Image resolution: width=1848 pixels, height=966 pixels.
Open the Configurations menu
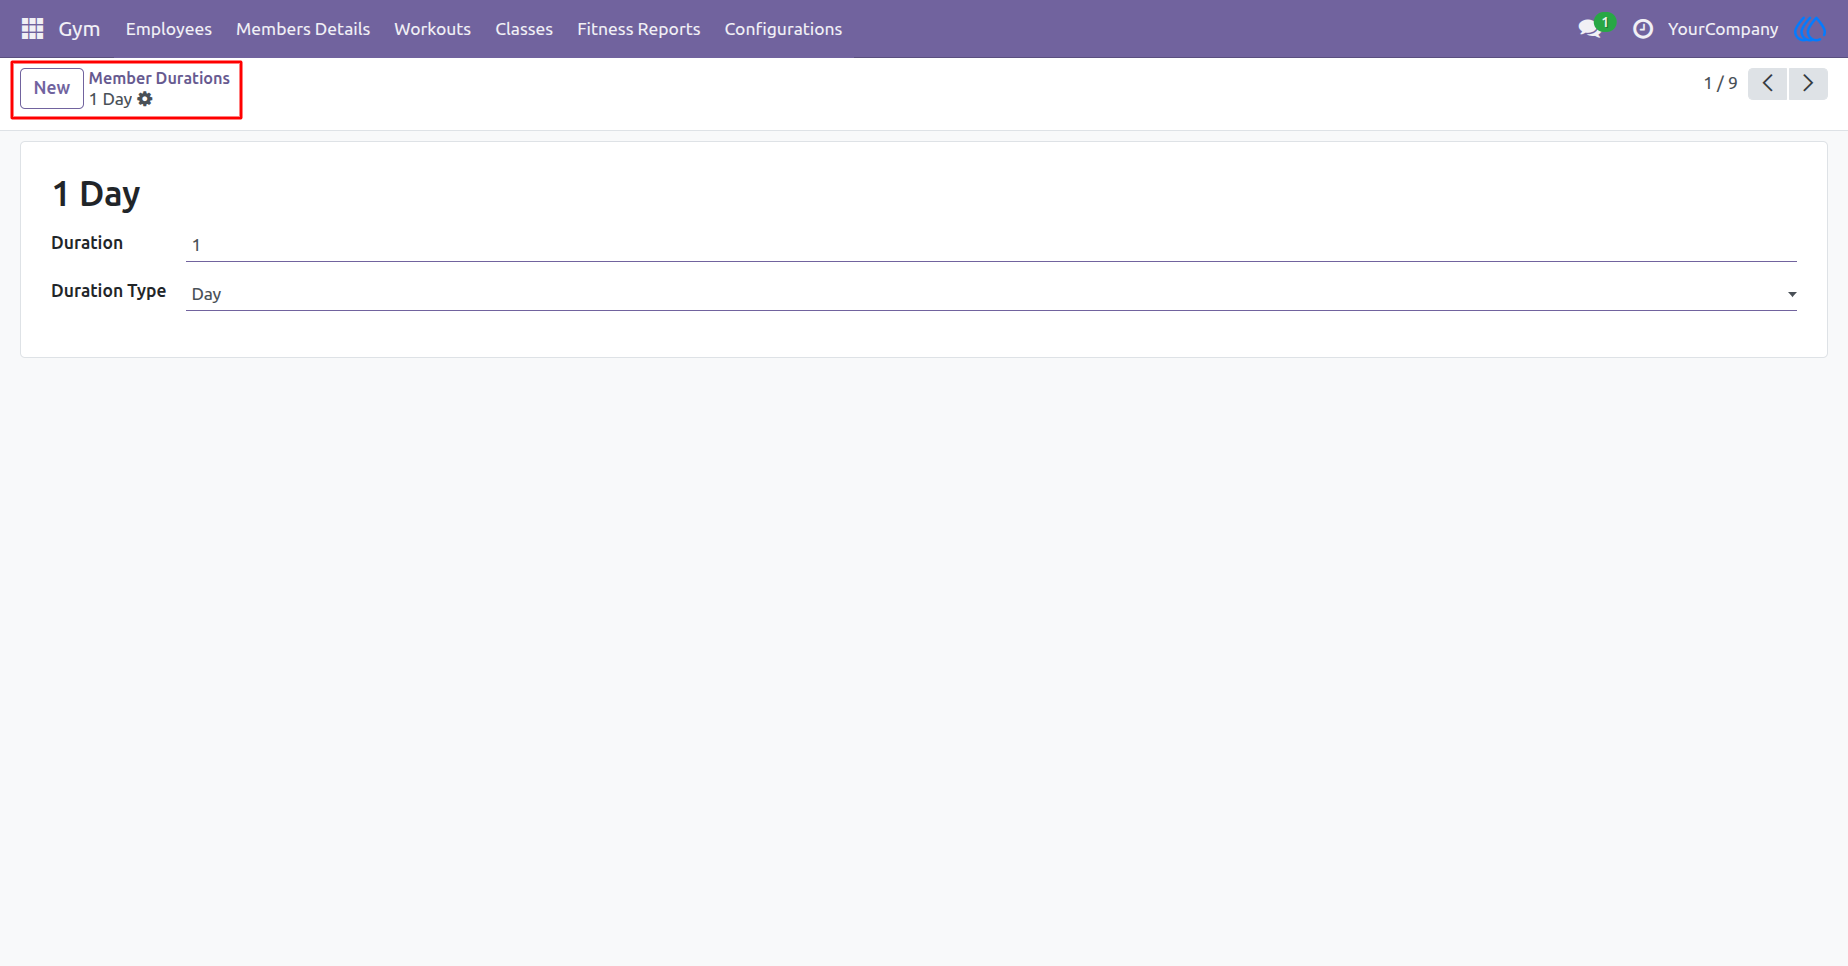click(784, 29)
